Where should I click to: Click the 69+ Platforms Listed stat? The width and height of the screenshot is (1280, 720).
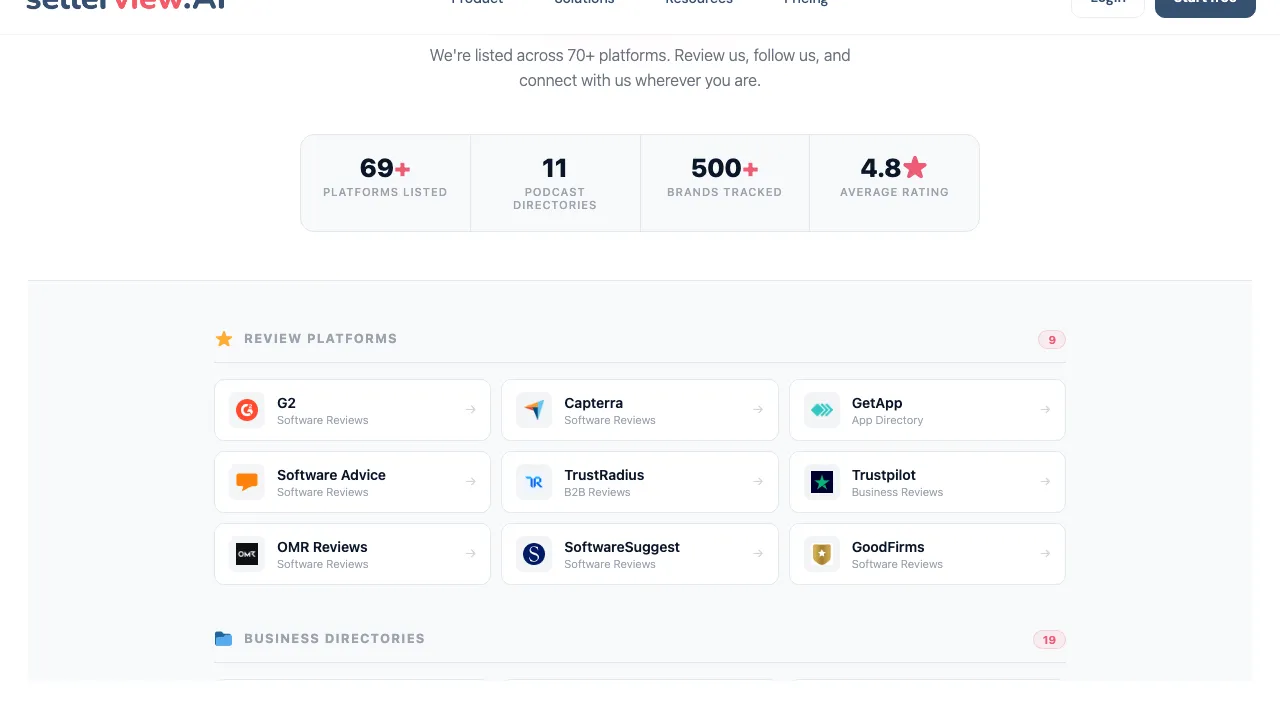point(385,183)
